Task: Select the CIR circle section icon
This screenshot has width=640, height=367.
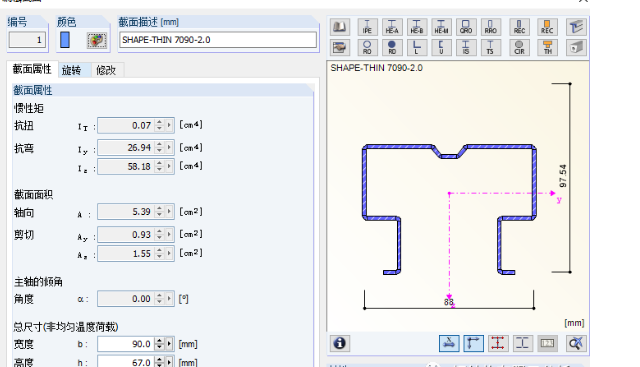Action: (519, 47)
